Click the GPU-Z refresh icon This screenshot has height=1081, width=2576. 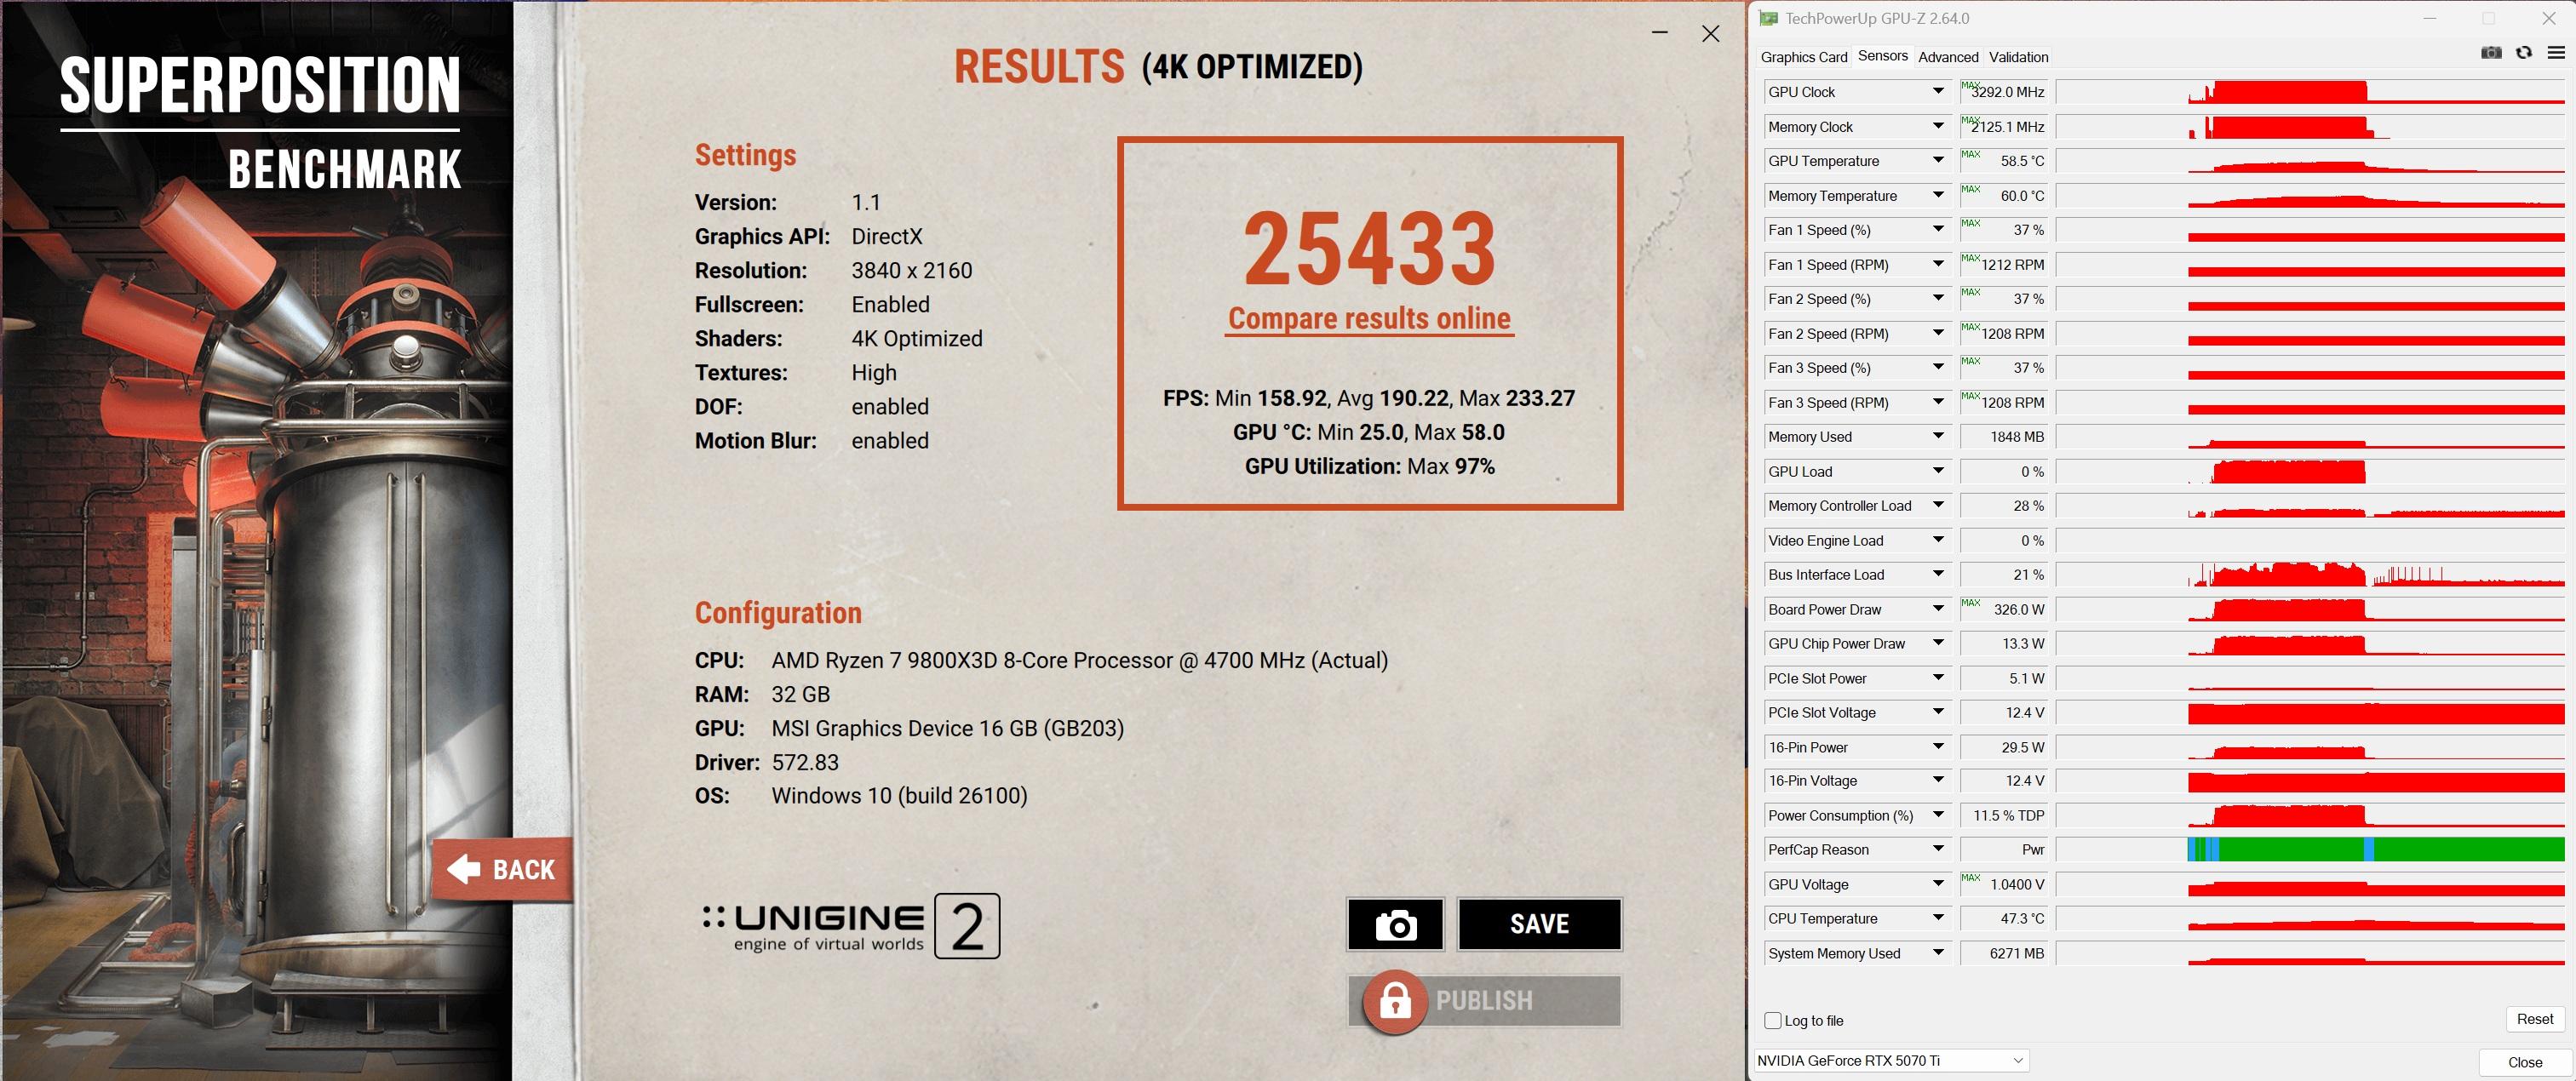(x=2524, y=53)
